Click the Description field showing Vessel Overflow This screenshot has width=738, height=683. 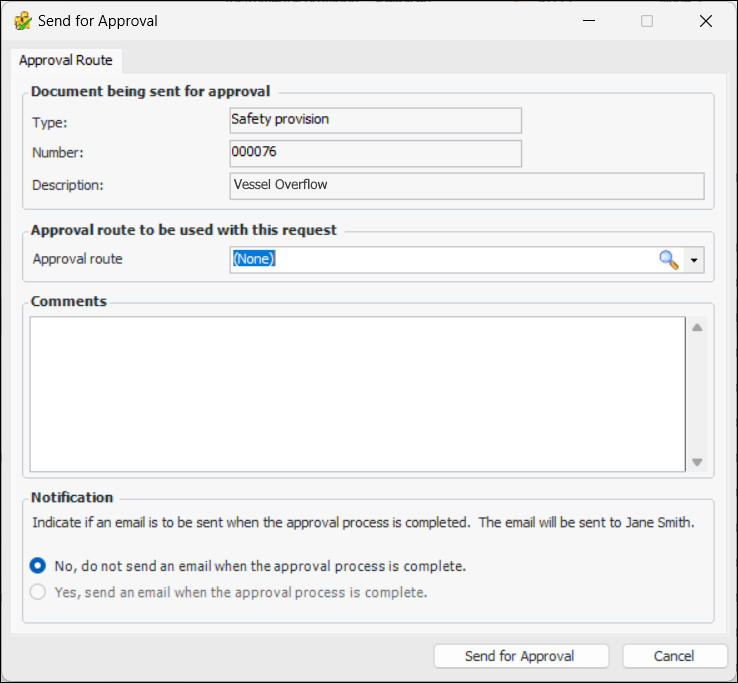point(466,185)
